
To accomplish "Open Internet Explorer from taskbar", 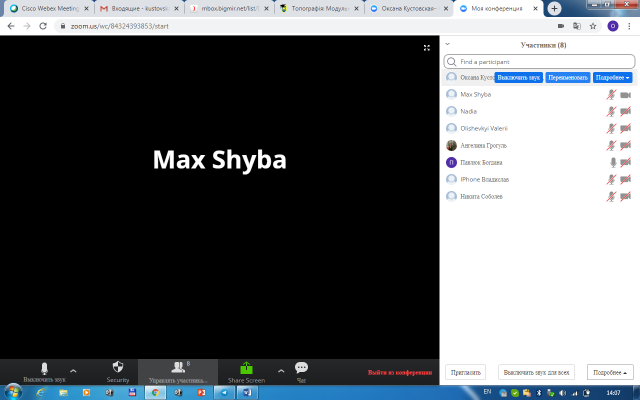I will pyautogui.click(x=40, y=393).
